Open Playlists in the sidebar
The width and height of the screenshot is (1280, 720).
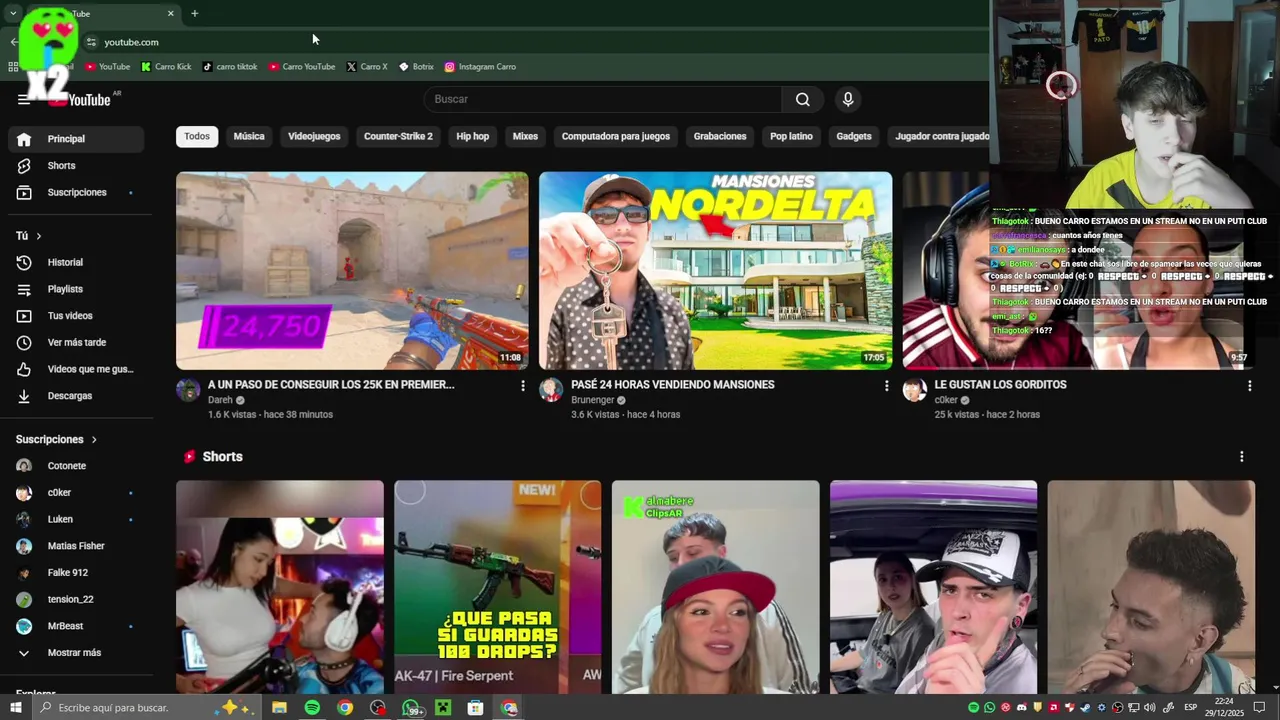[x=76, y=289]
